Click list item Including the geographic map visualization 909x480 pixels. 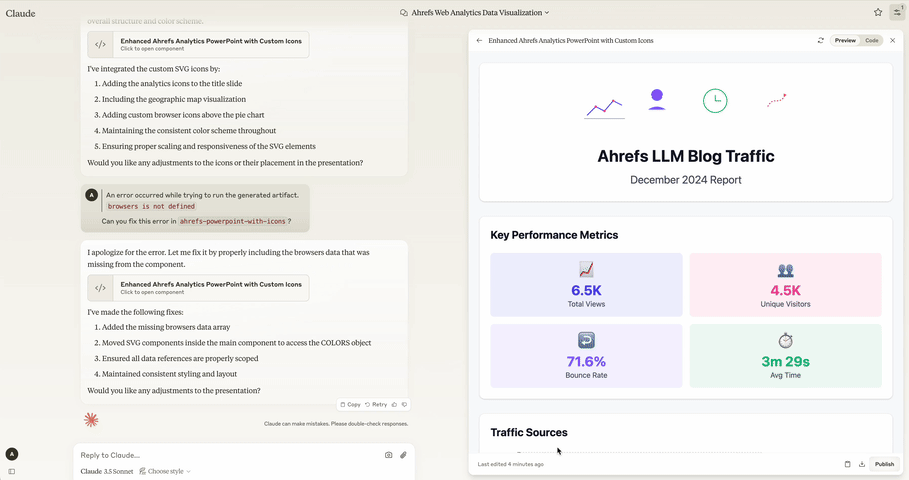pos(174,99)
